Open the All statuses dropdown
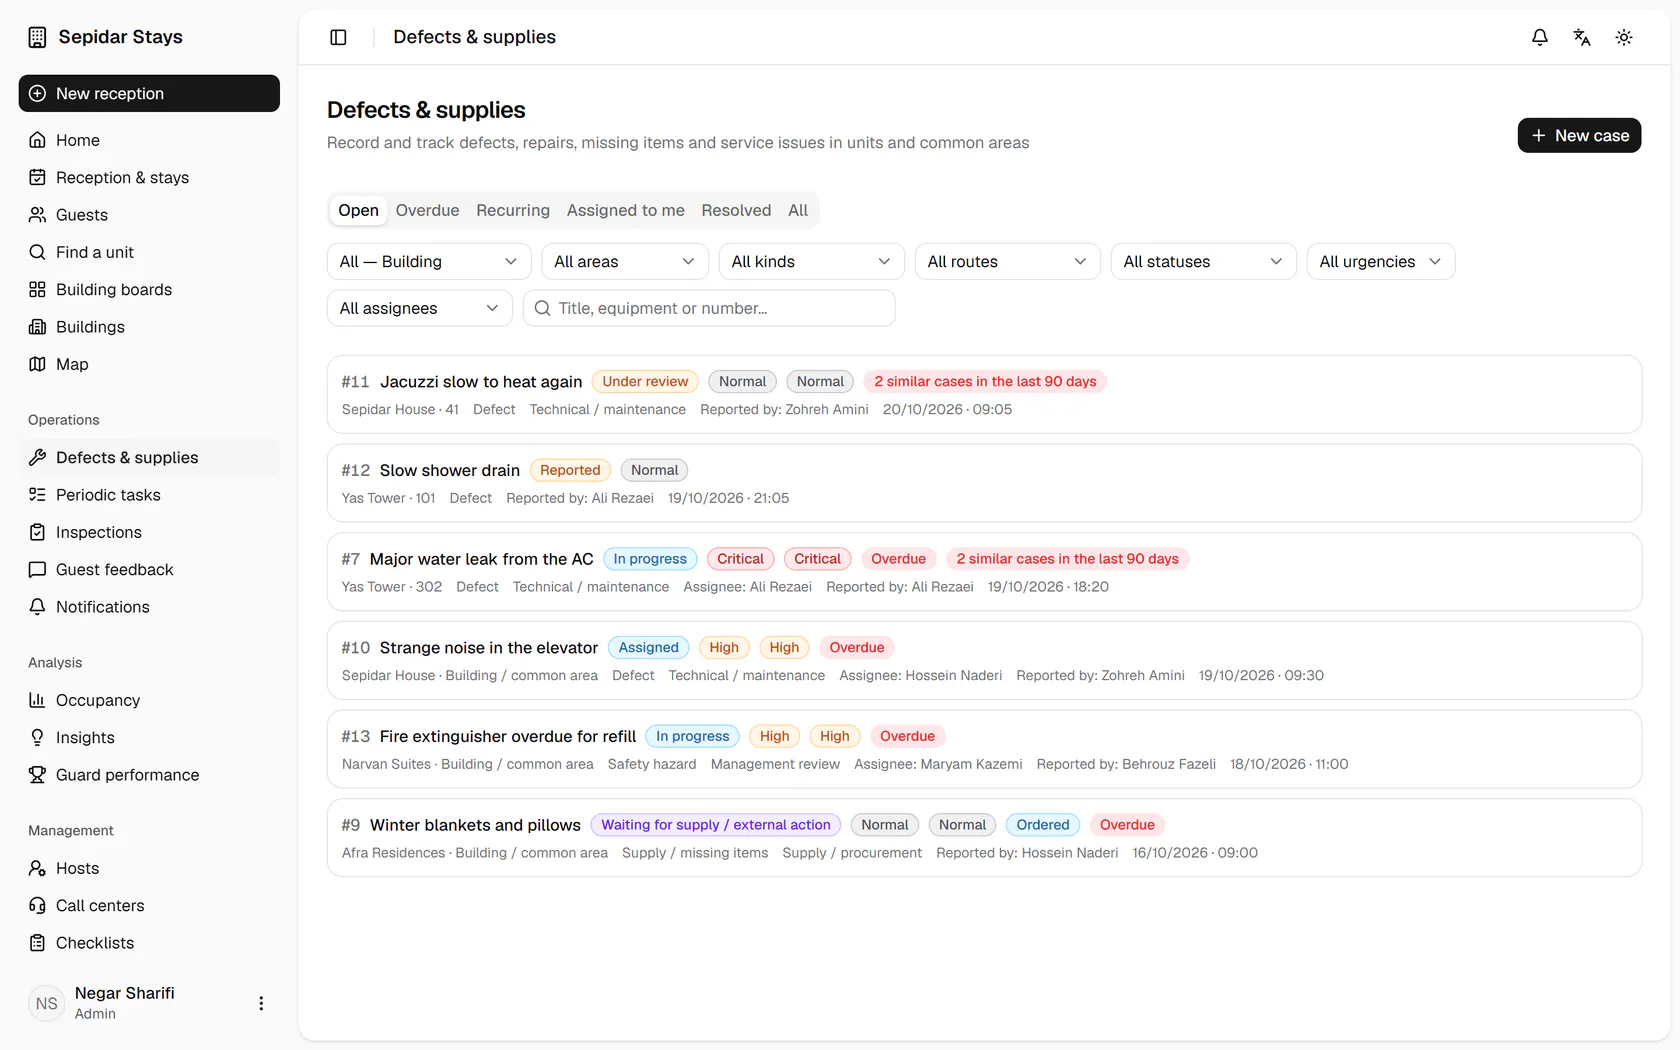 click(1203, 261)
